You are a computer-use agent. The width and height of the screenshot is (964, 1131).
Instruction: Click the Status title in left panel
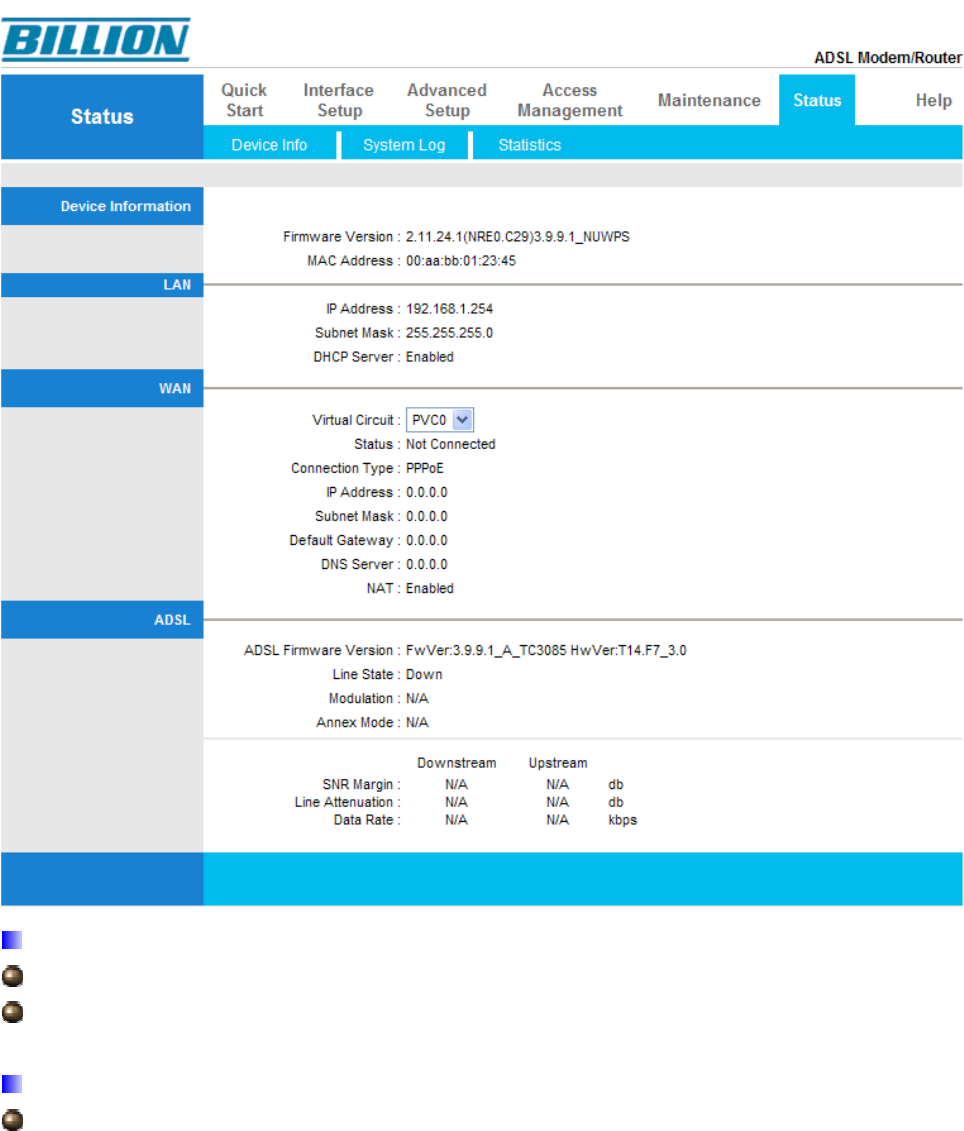(102, 117)
